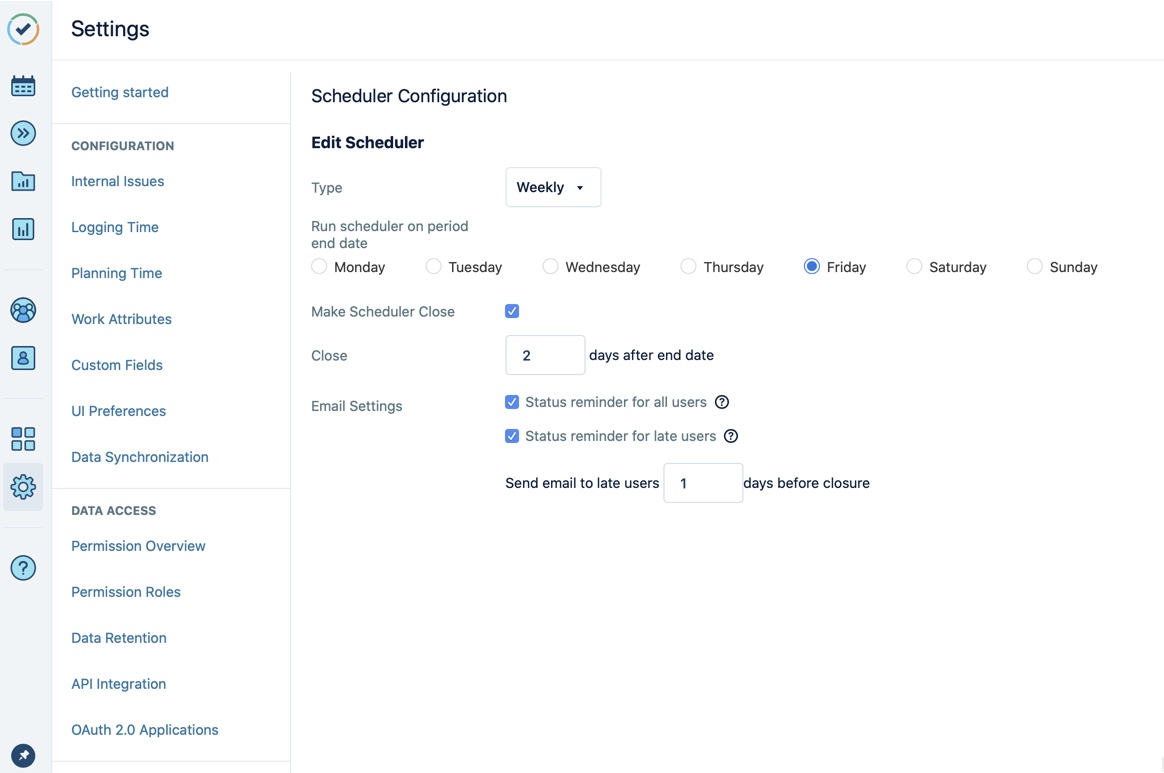This screenshot has width=1164, height=773.
Task: Go to Planning Time settings
Action: click(x=117, y=273)
